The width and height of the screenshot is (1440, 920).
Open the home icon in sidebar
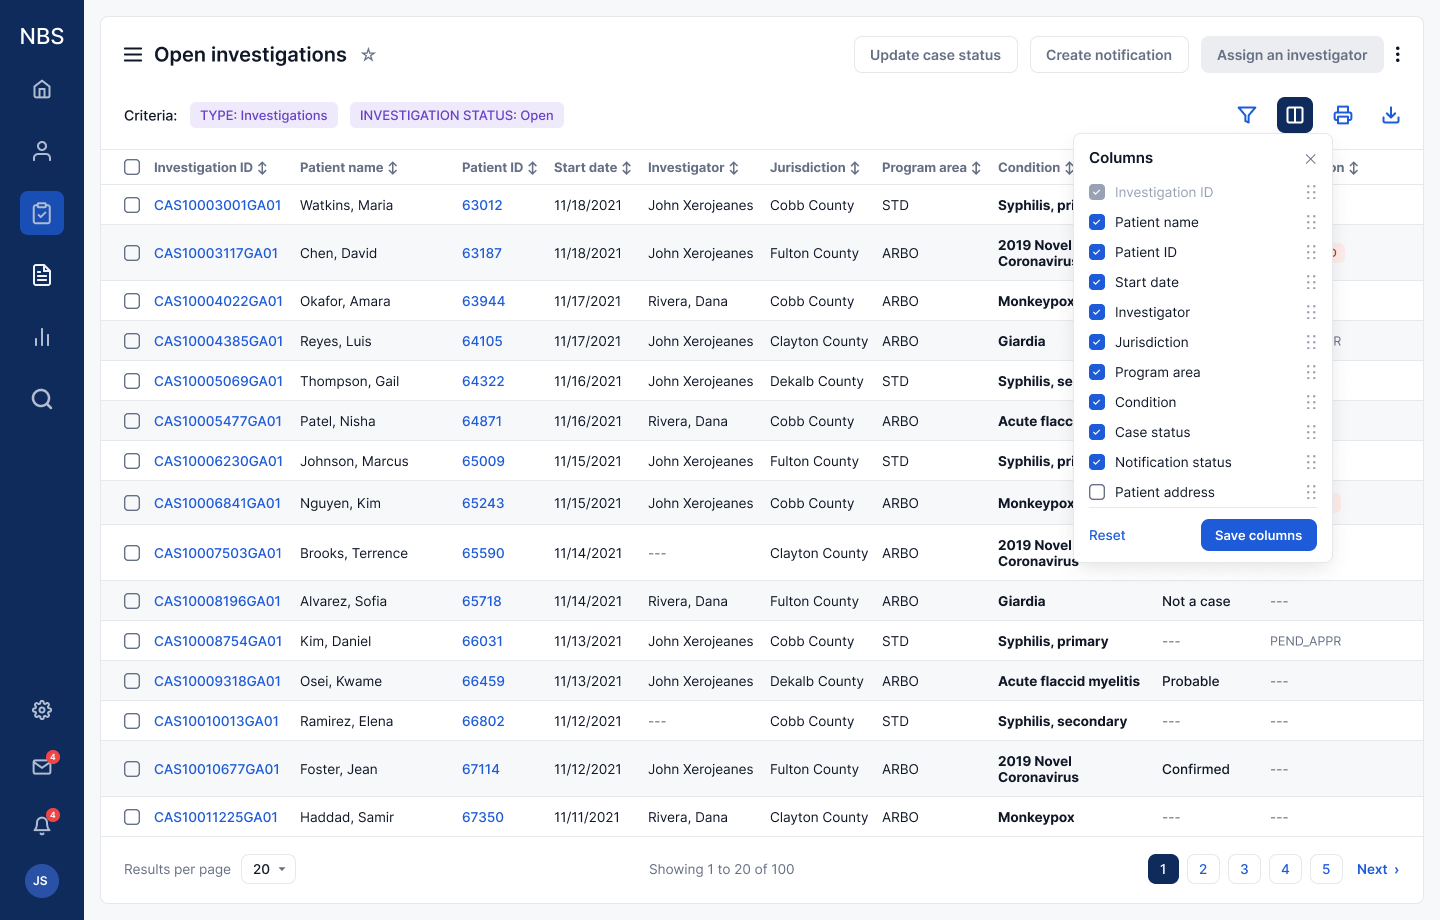tap(42, 89)
